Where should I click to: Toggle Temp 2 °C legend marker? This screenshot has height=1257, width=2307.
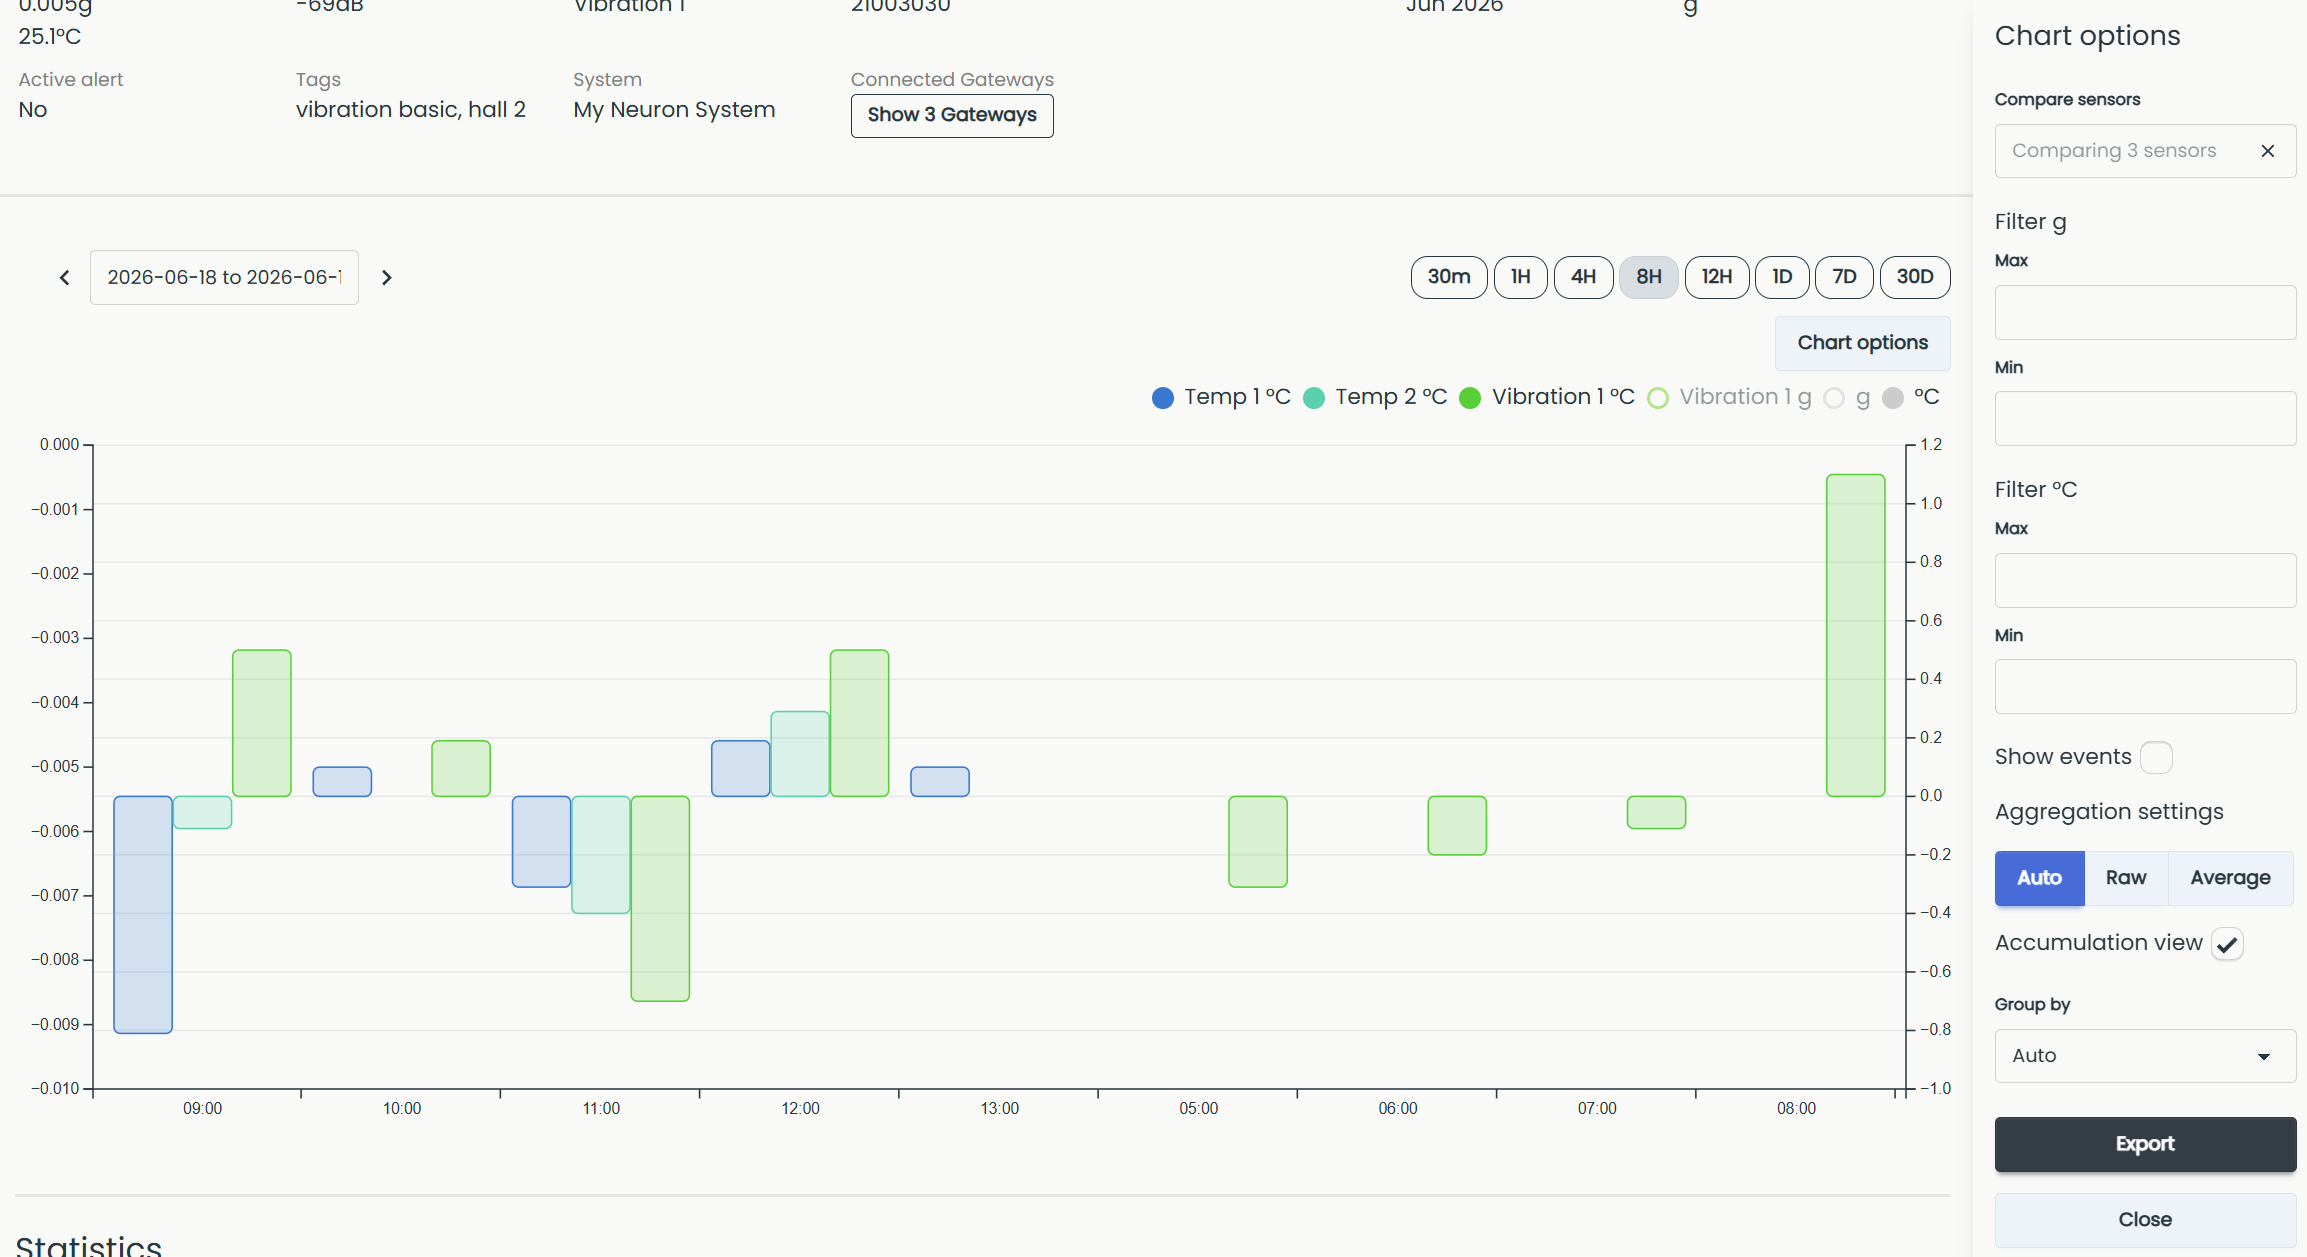point(1315,398)
